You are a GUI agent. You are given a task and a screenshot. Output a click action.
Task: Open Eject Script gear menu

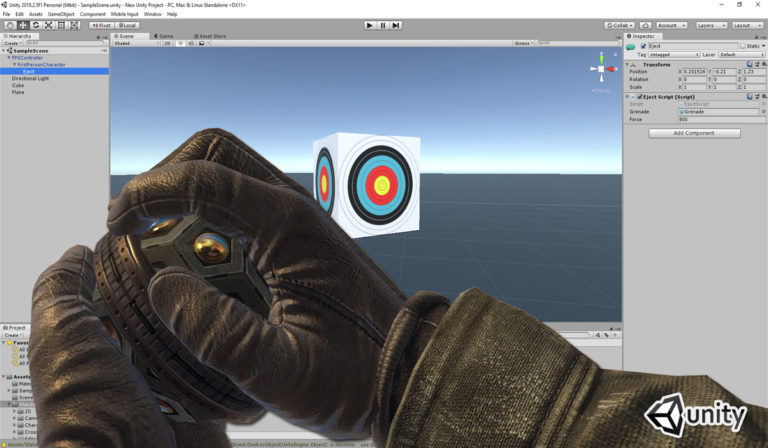coord(764,96)
